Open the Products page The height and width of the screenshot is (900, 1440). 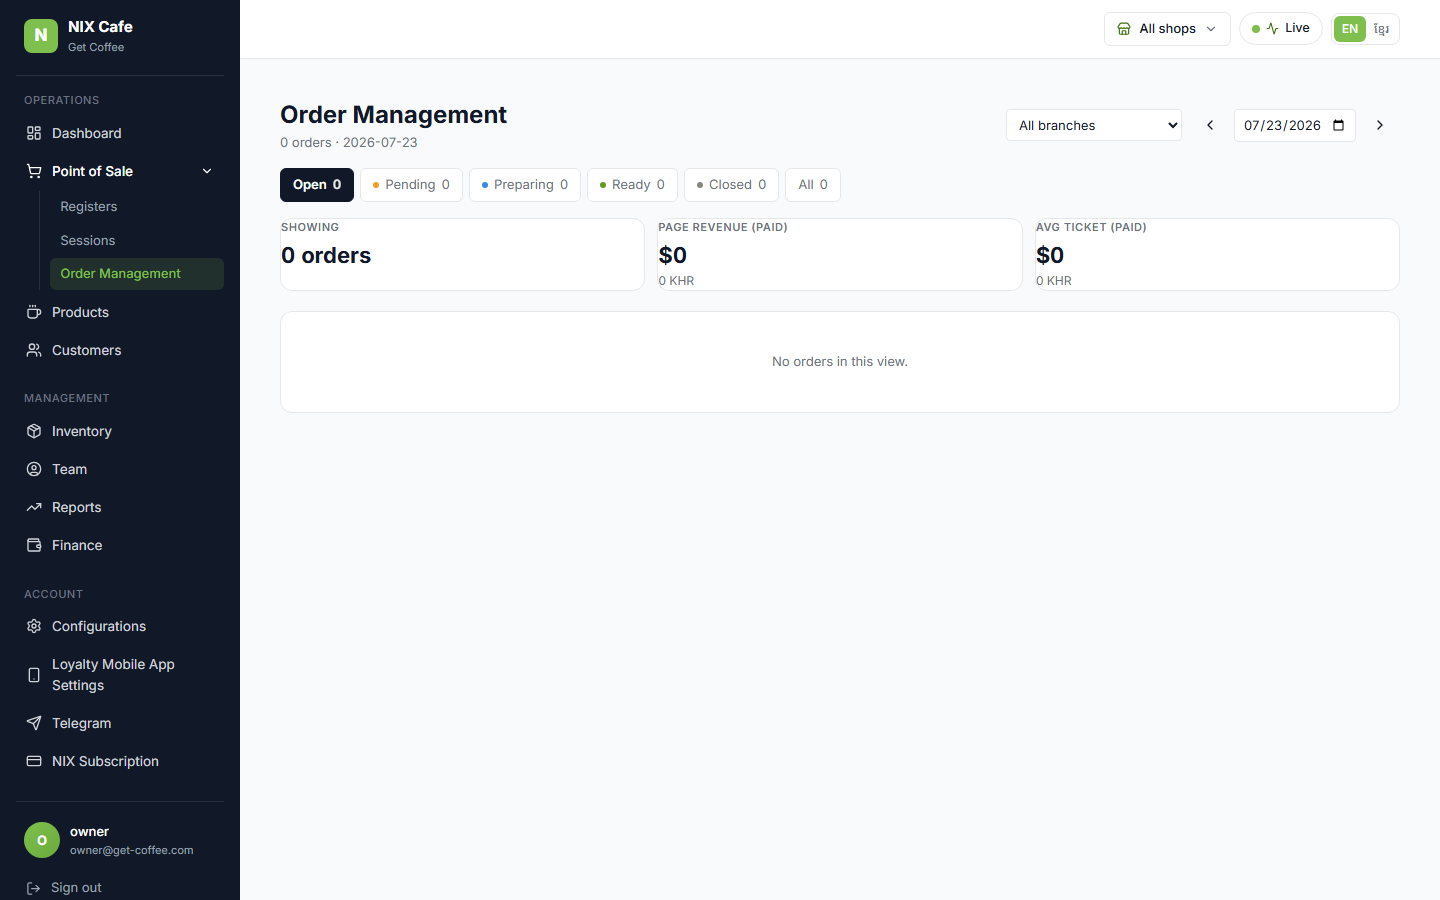pos(120,312)
